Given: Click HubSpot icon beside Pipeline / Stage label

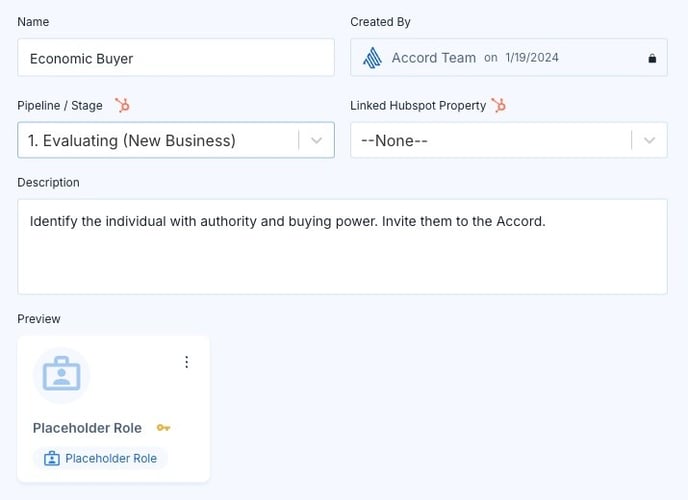Looking at the screenshot, I should point(122,105).
